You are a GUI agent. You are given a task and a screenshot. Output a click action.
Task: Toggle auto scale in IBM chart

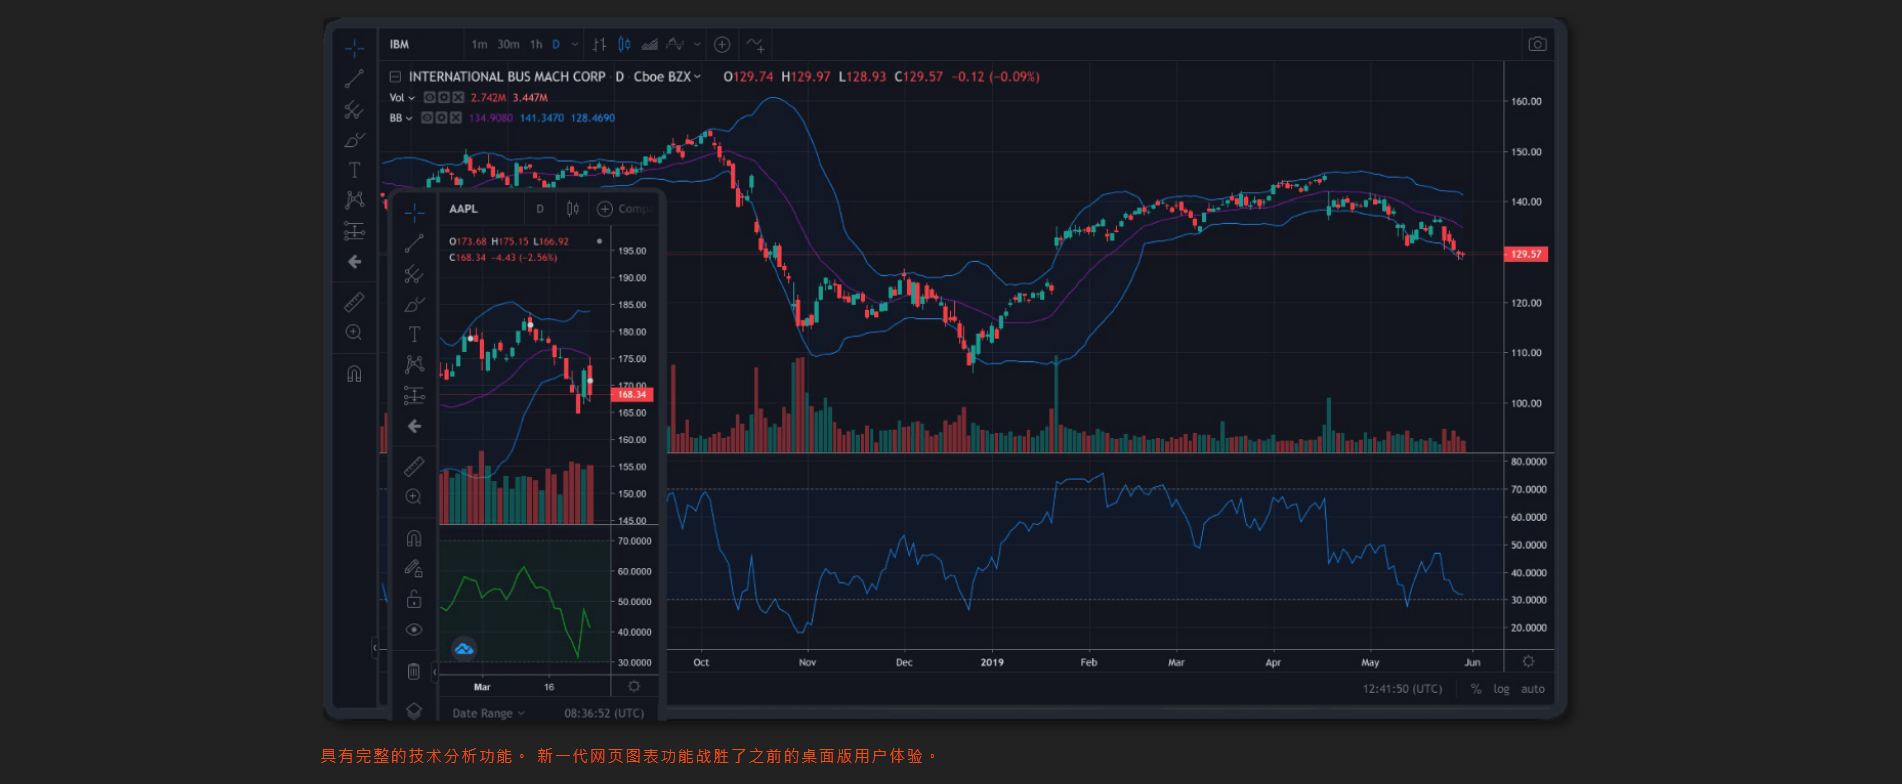pos(1533,689)
